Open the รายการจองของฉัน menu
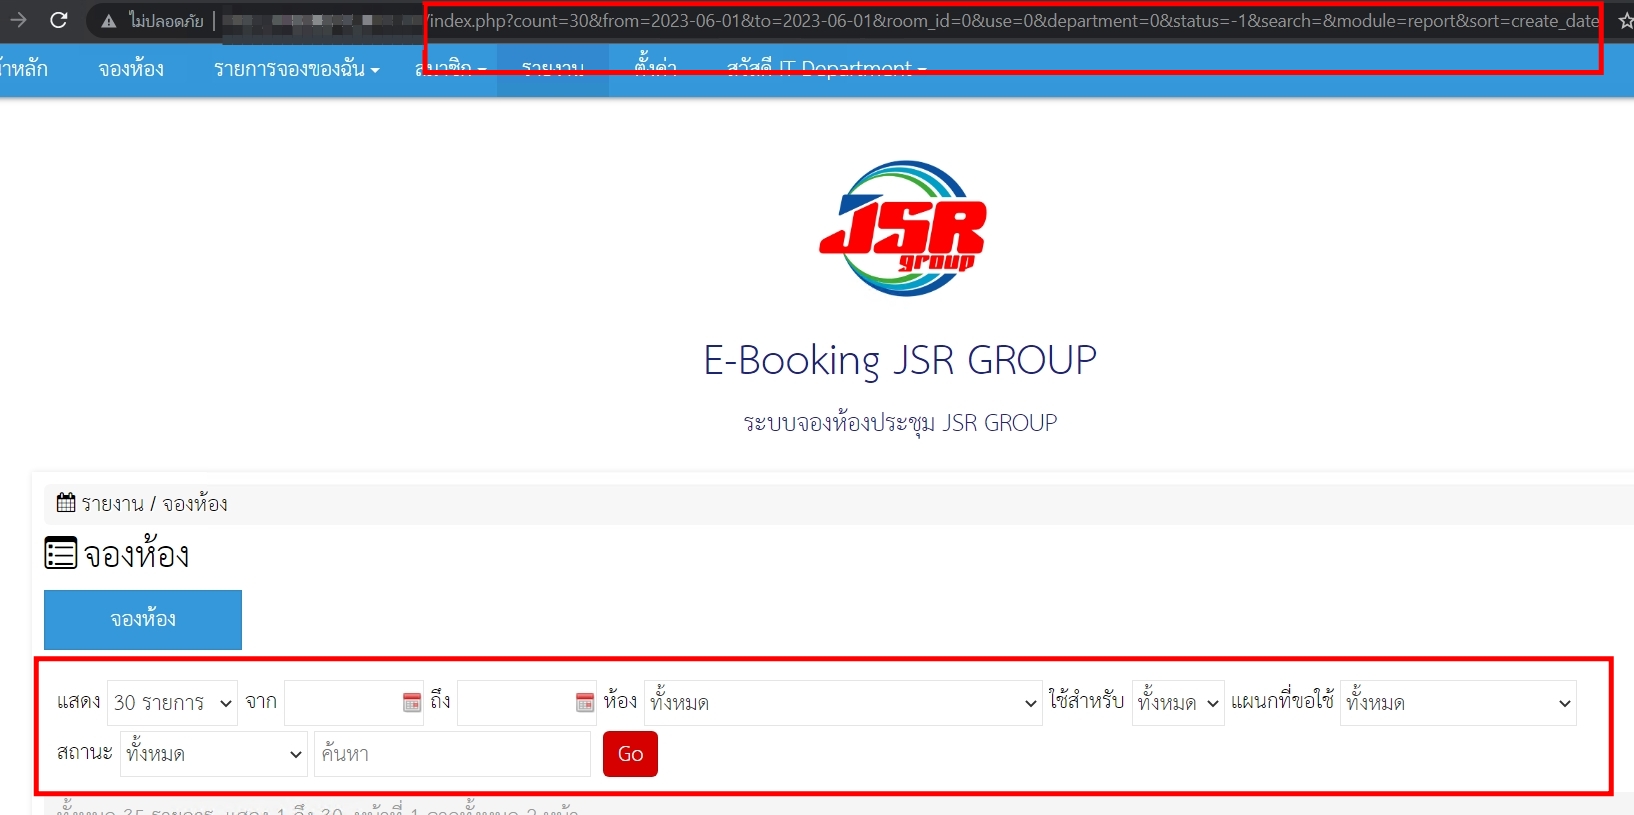The image size is (1634, 815). 297,69
